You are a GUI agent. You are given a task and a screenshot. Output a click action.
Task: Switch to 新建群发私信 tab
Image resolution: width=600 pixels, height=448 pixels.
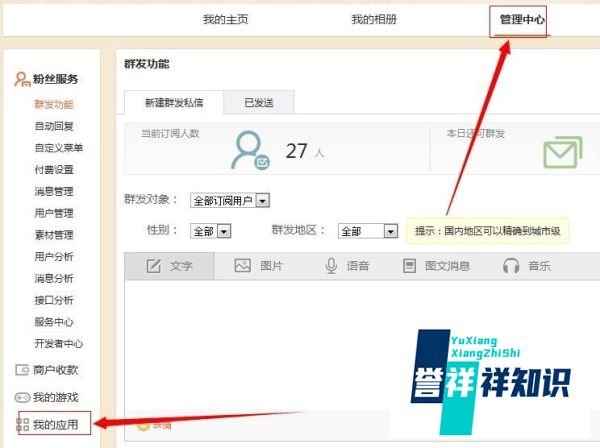pyautogui.click(x=174, y=103)
